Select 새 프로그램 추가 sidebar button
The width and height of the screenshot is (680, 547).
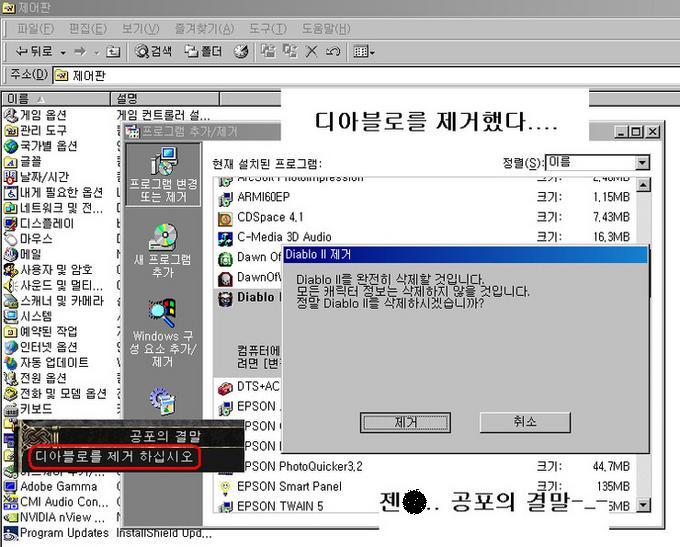163,251
